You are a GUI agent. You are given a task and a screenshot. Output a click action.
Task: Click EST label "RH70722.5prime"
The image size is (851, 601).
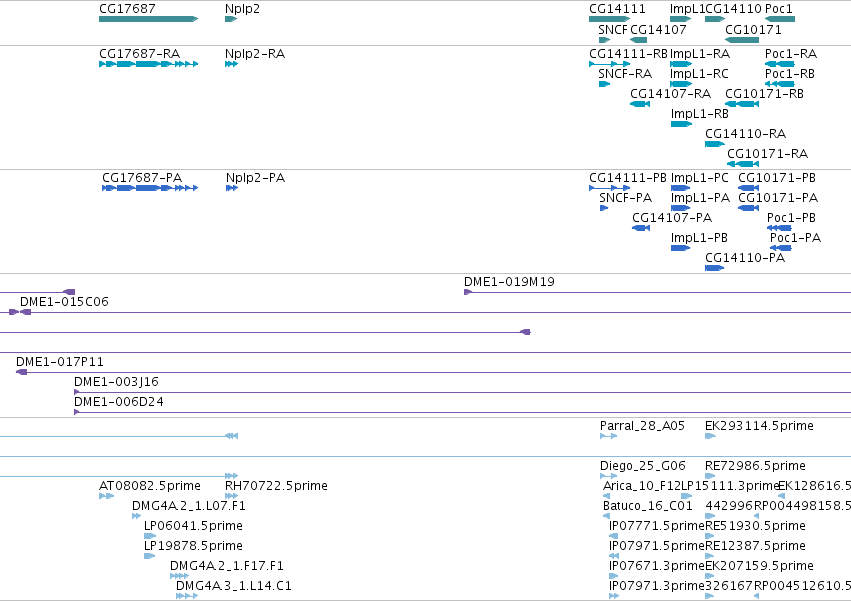(x=276, y=485)
